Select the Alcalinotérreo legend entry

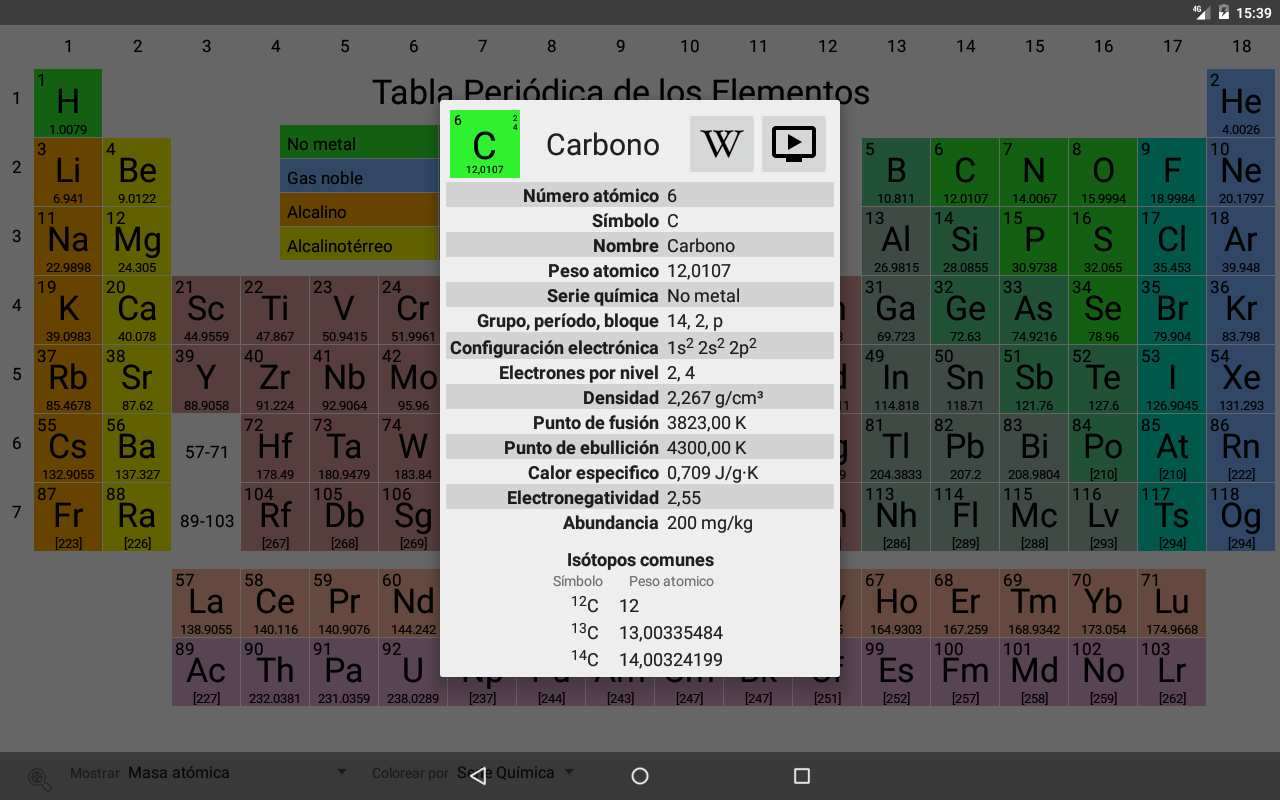[x=358, y=246]
